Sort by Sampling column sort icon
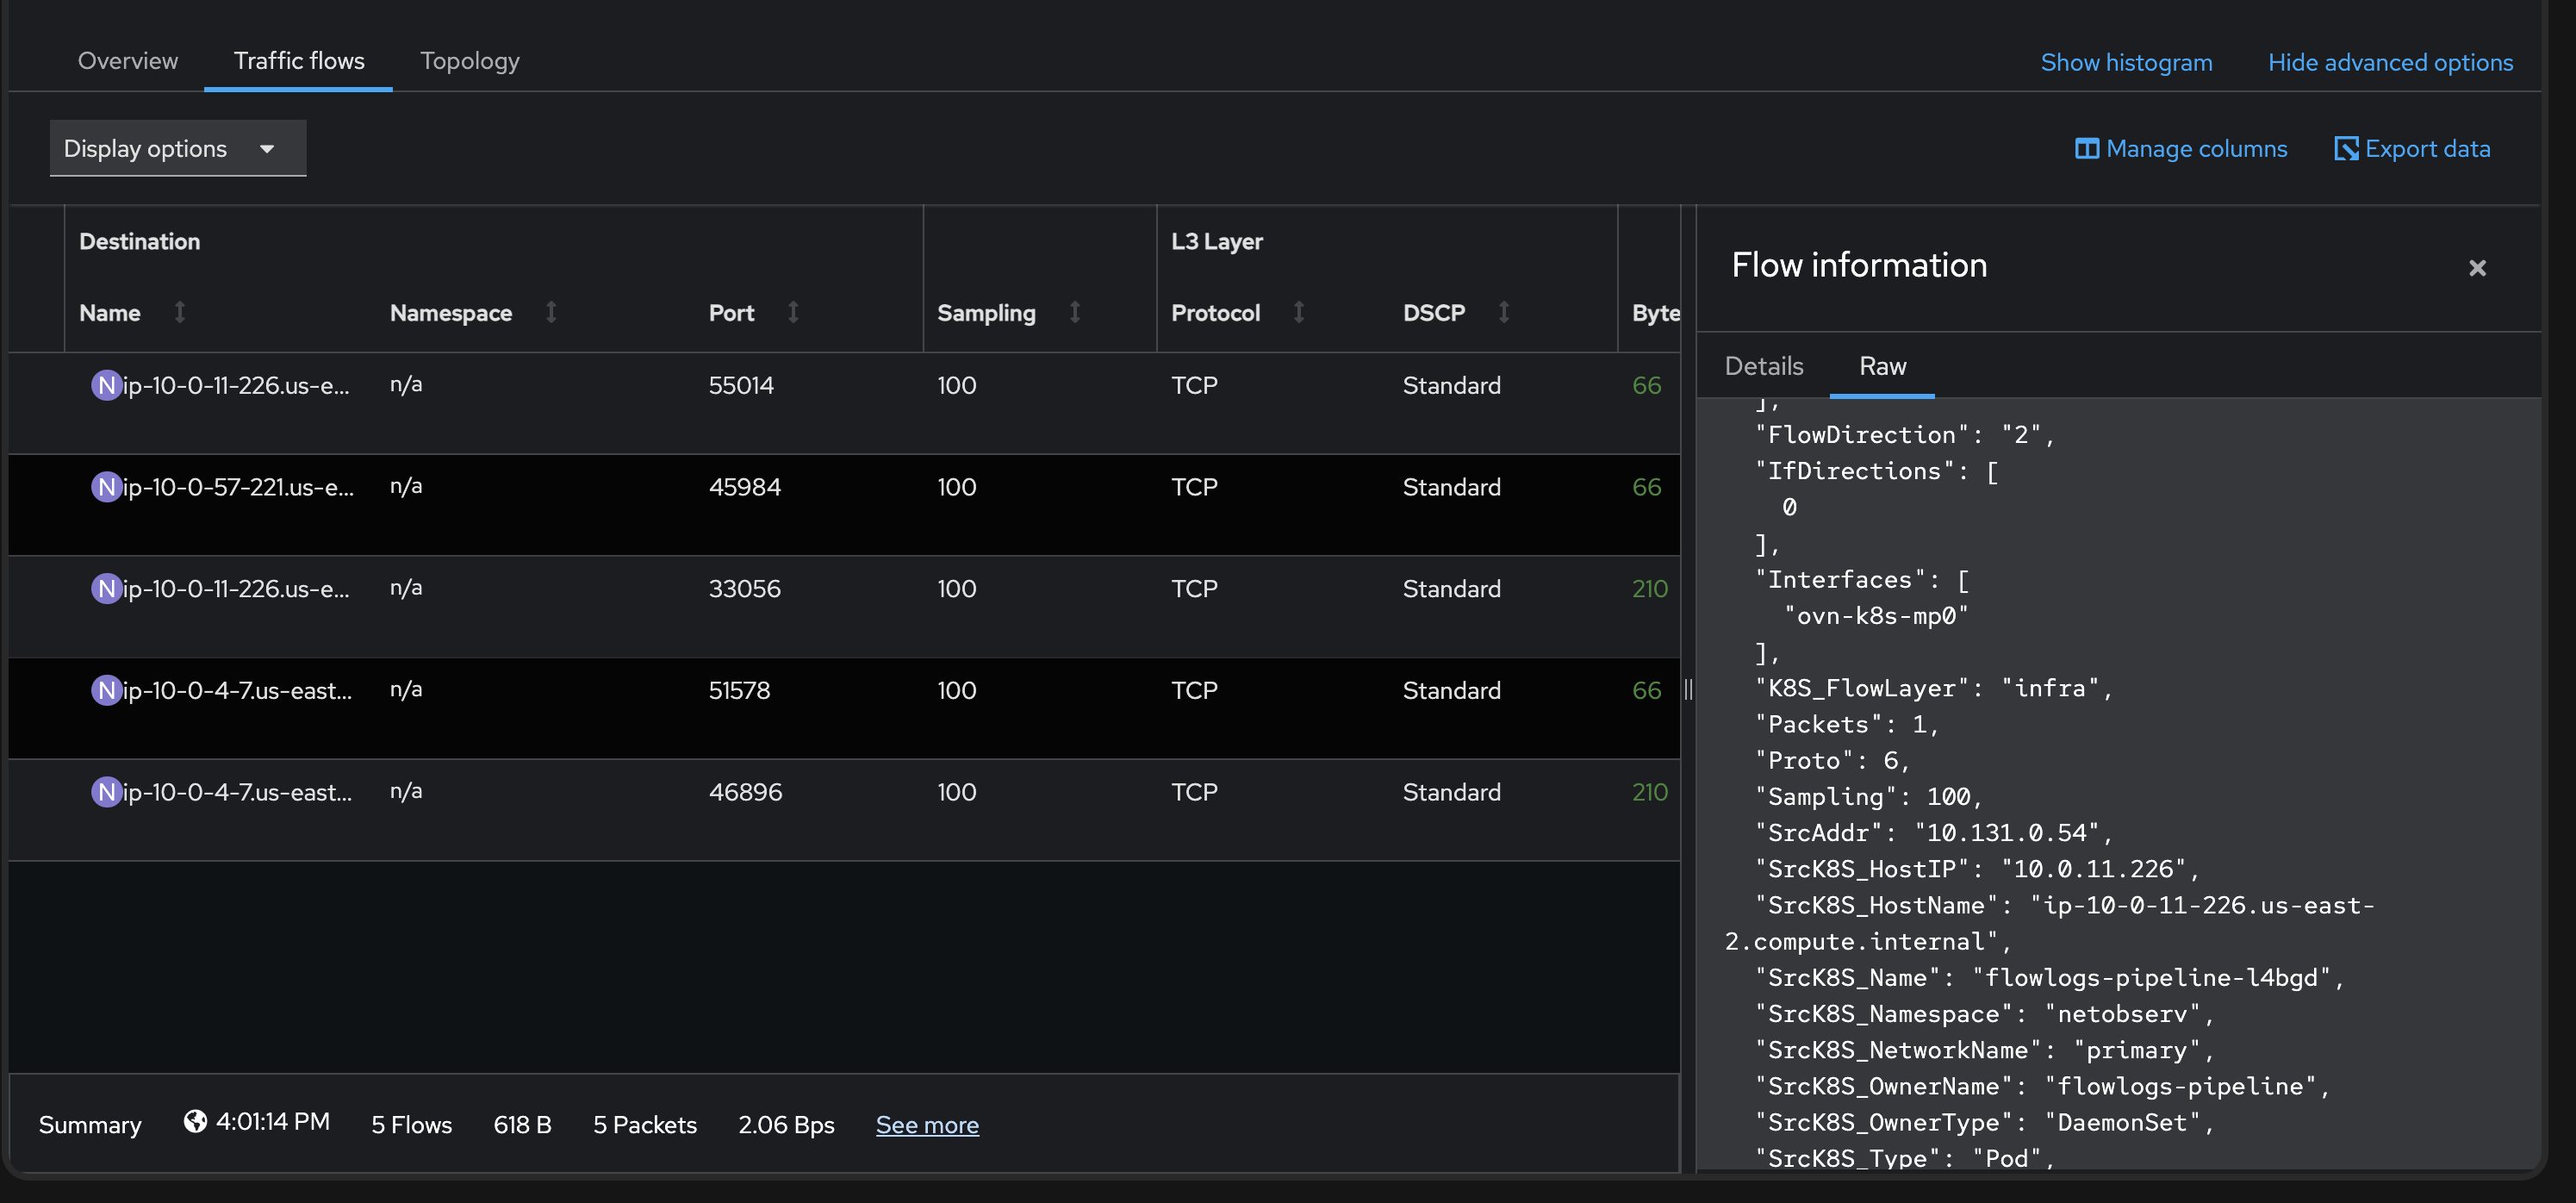 point(1075,312)
